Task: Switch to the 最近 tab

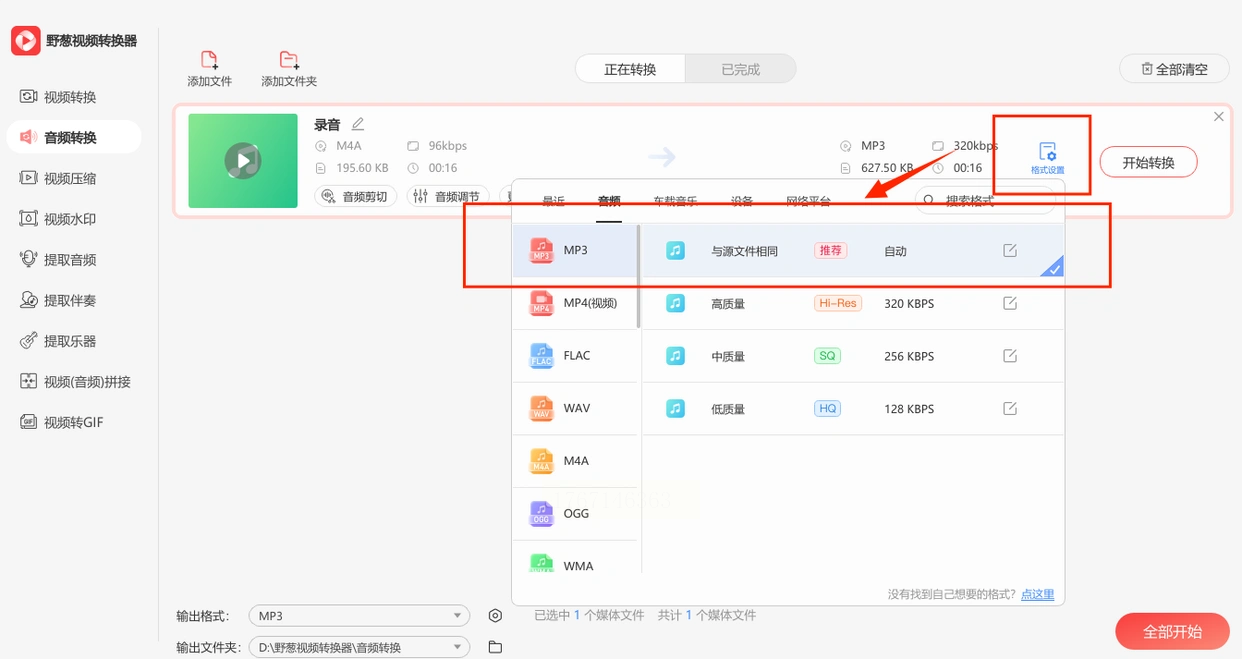Action: click(553, 201)
